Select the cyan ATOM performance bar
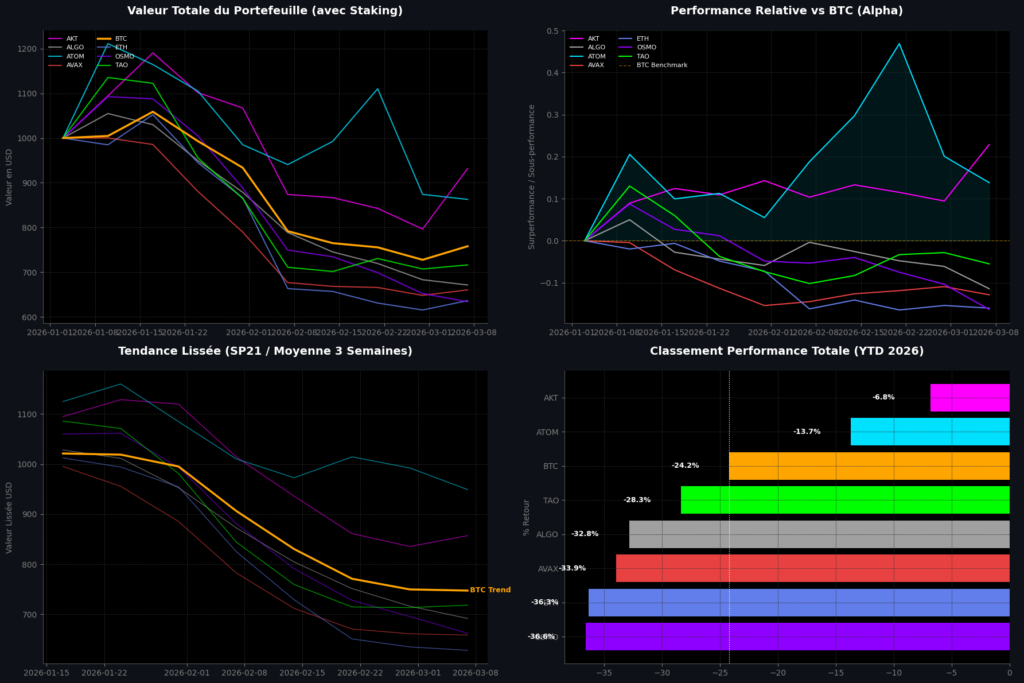1024x683 pixels. pyautogui.click(x=929, y=431)
